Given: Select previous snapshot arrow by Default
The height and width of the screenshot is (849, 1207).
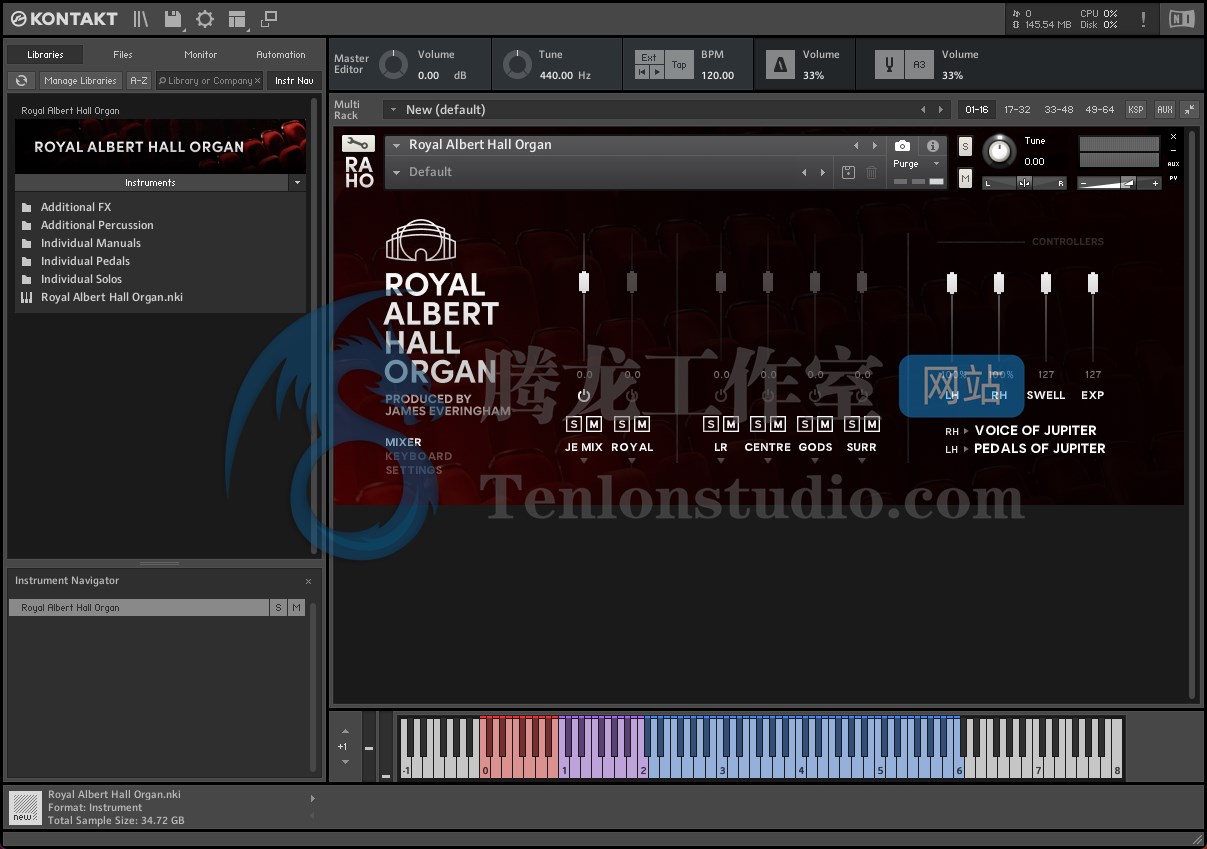Looking at the screenshot, I should pyautogui.click(x=804, y=173).
